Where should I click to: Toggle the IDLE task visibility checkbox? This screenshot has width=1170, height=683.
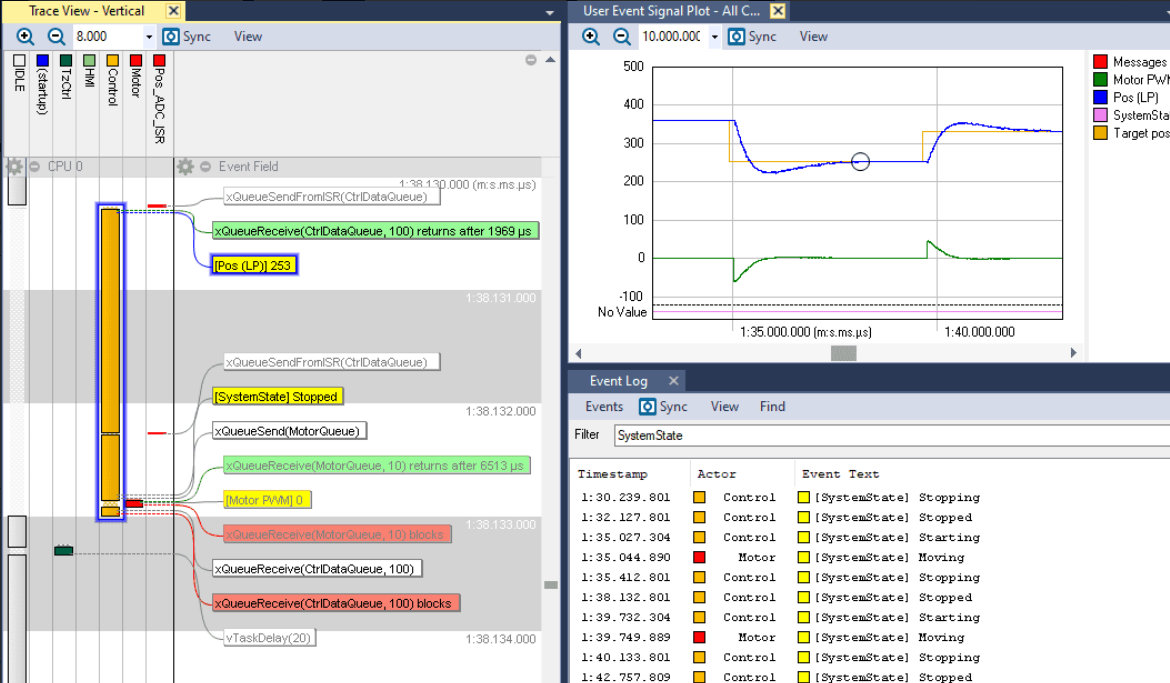click(20, 60)
